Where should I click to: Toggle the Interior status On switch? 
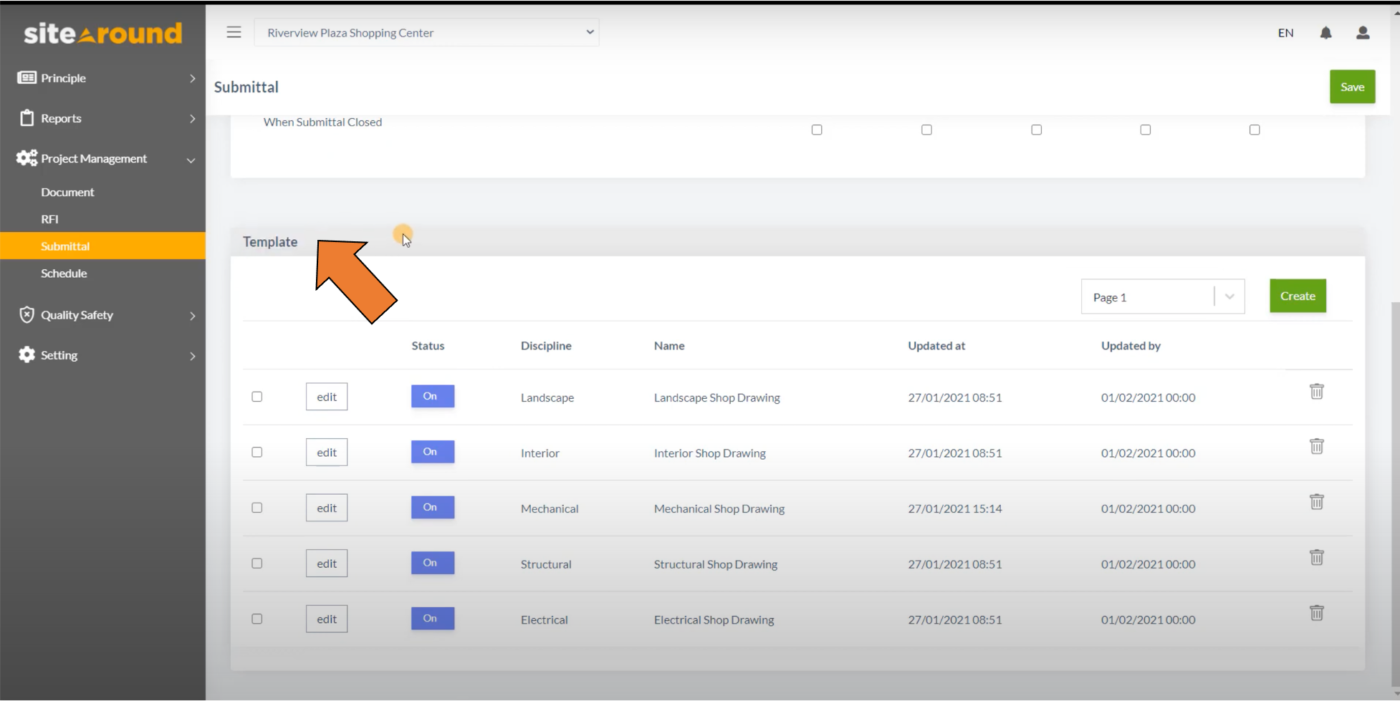click(x=433, y=452)
